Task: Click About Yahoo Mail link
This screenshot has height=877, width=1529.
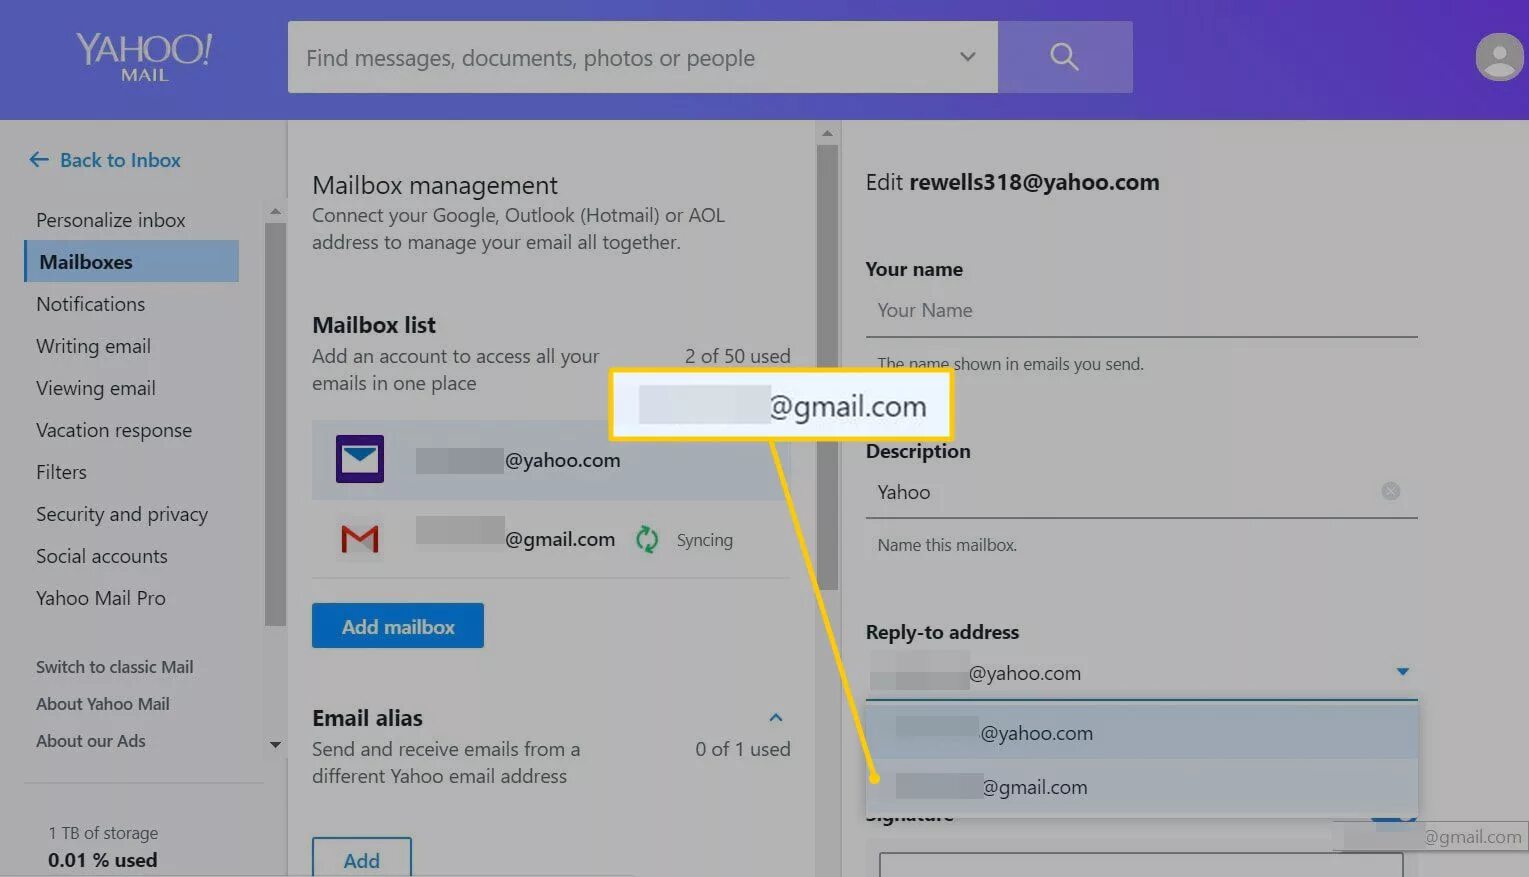Action: click(103, 704)
